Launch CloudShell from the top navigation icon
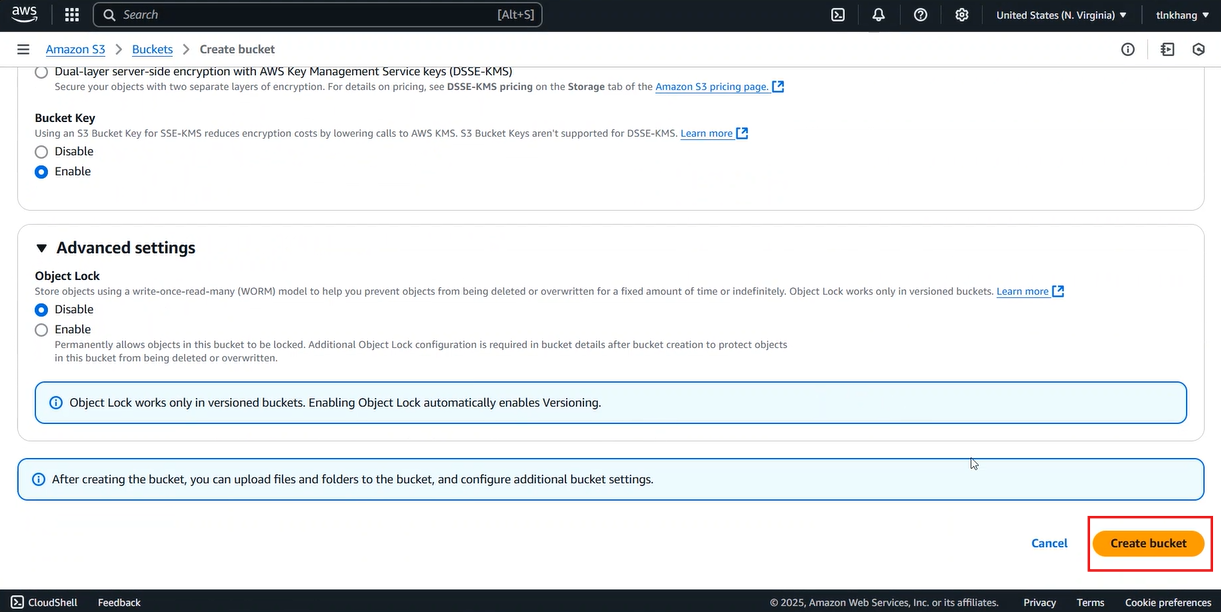The height and width of the screenshot is (612, 1221). 838,15
